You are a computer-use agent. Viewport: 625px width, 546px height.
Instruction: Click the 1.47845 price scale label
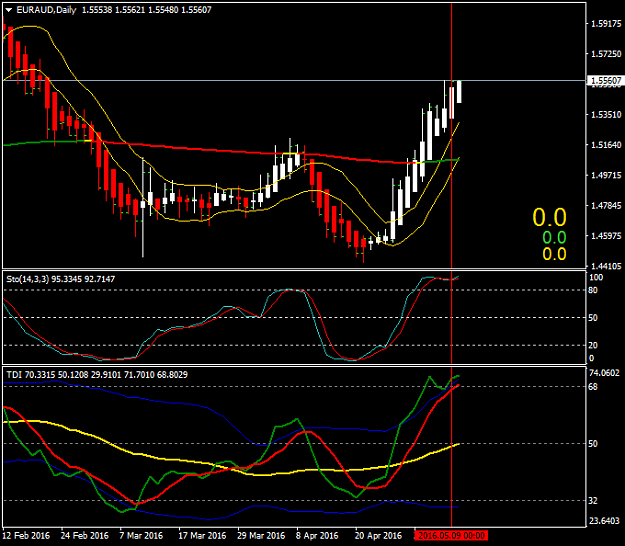606,206
